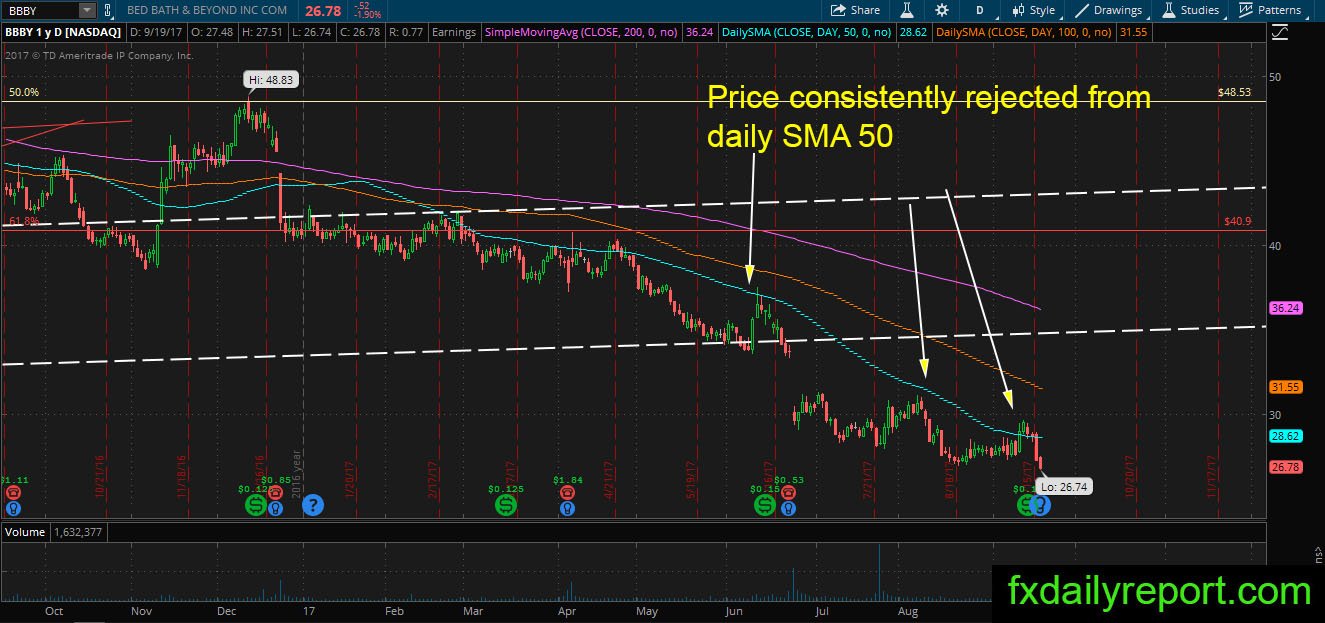The image size is (1325, 623).
Task: Click the 26.78 last price axis bubble
Action: coord(1285,467)
